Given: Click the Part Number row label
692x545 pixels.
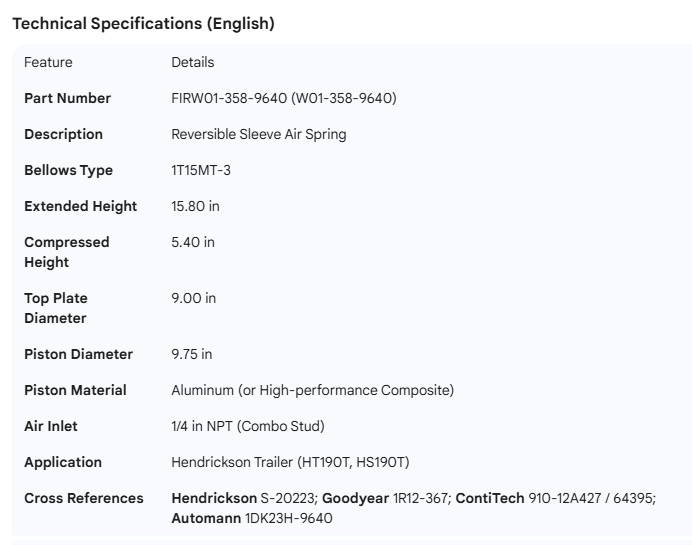Looking at the screenshot, I should tap(67, 98).
